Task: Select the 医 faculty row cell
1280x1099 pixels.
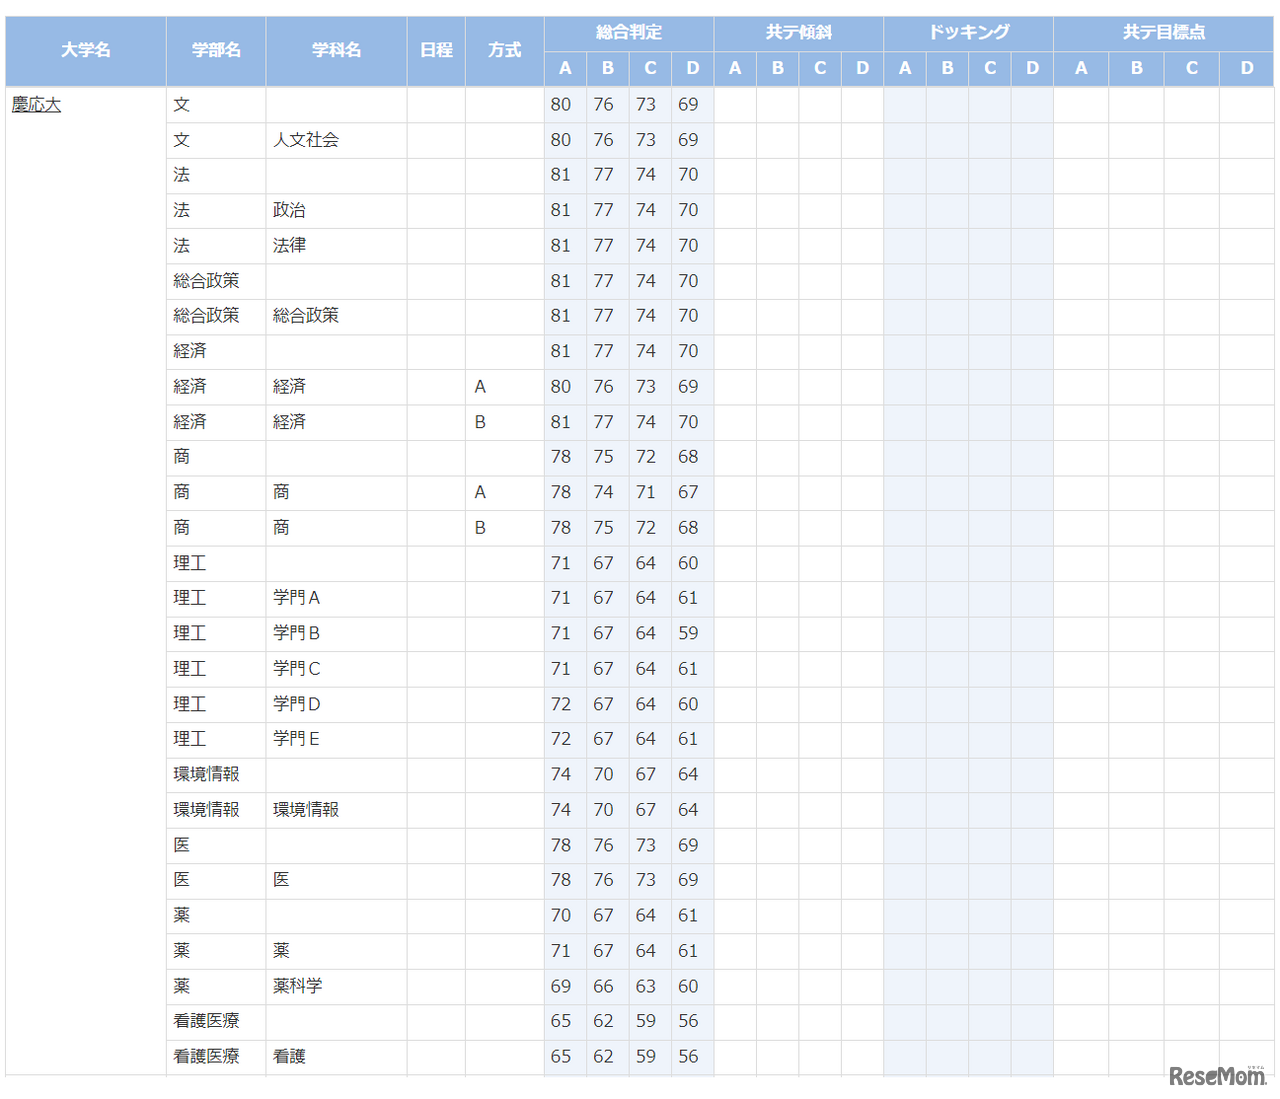Action: [x=181, y=845]
